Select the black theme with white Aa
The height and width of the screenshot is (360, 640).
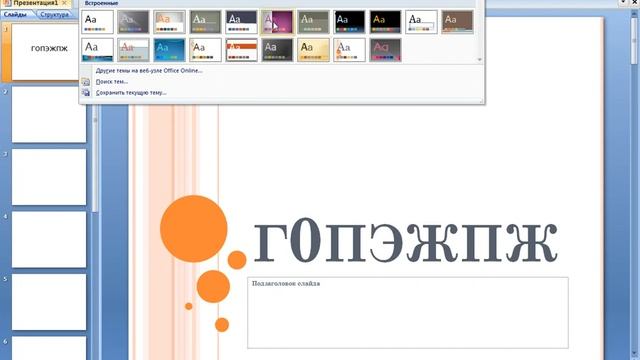(349, 22)
